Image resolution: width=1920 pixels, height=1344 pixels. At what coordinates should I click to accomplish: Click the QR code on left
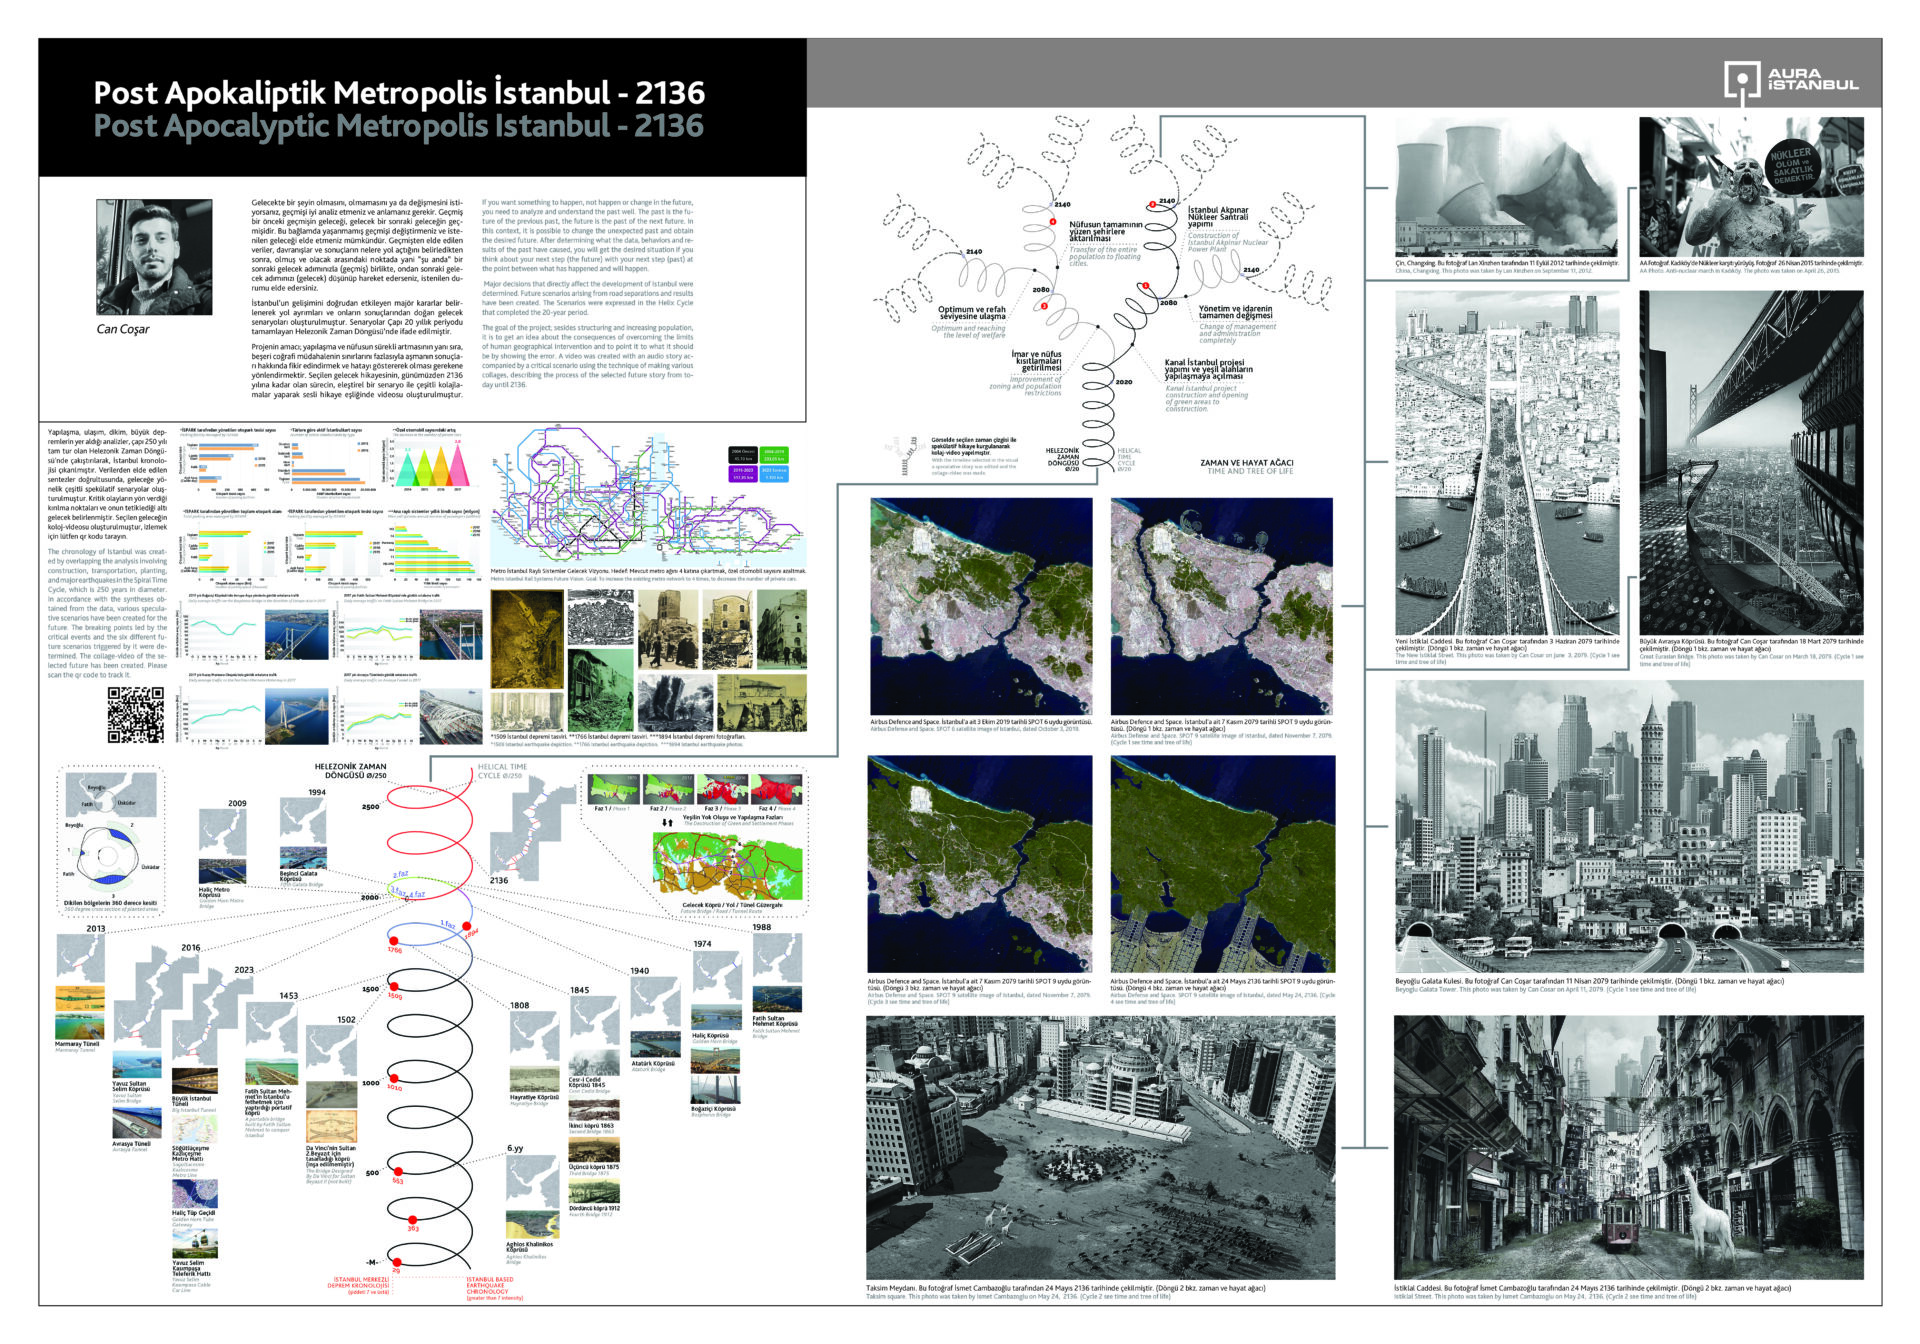[x=135, y=715]
